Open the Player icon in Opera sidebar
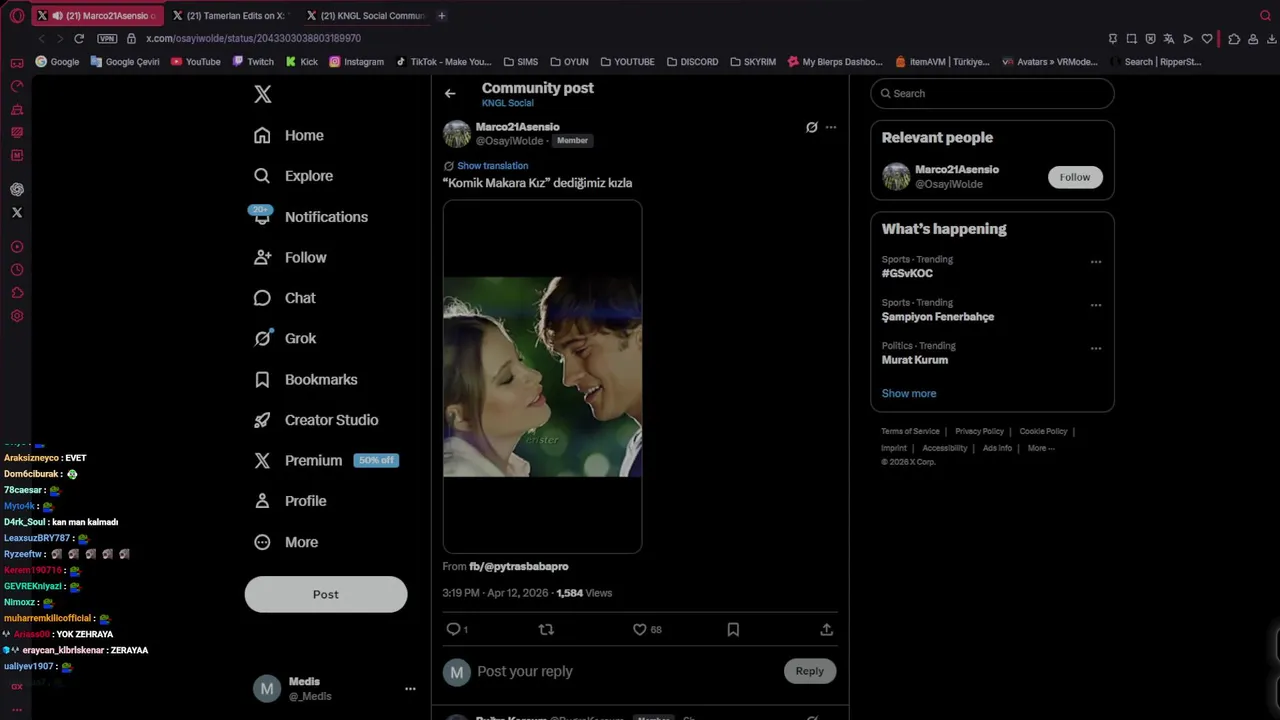Screen dimensions: 1280x720 17,247
